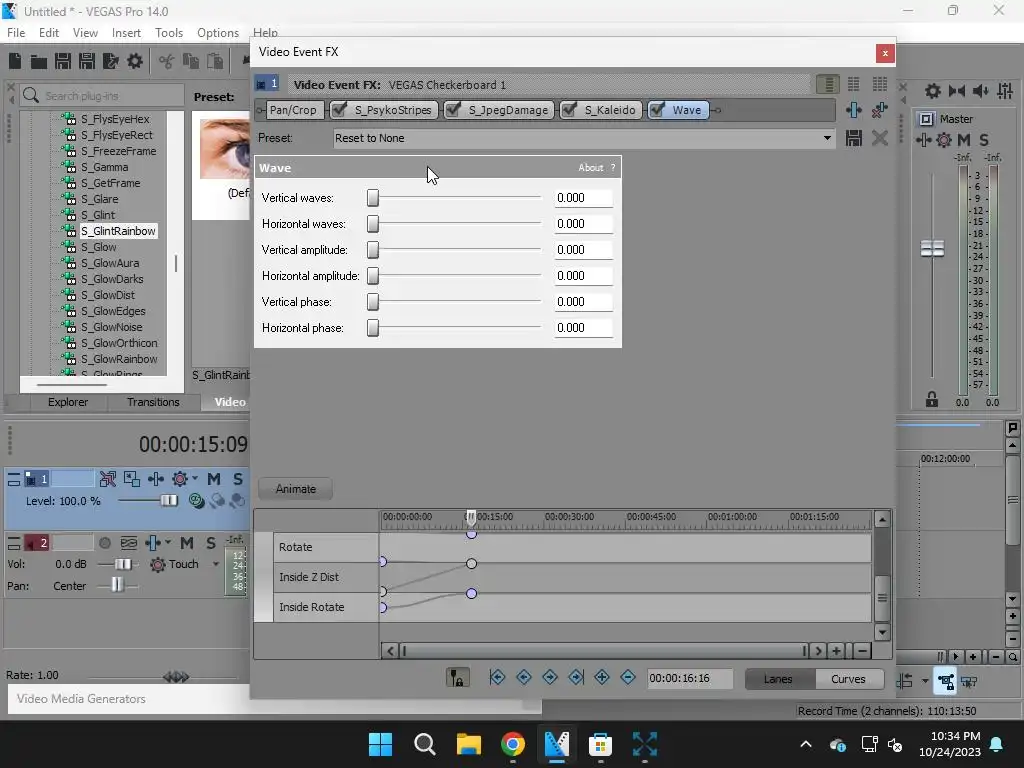Solo audio track 2 with S button
Screen dimensions: 1024x768
[x=211, y=543]
